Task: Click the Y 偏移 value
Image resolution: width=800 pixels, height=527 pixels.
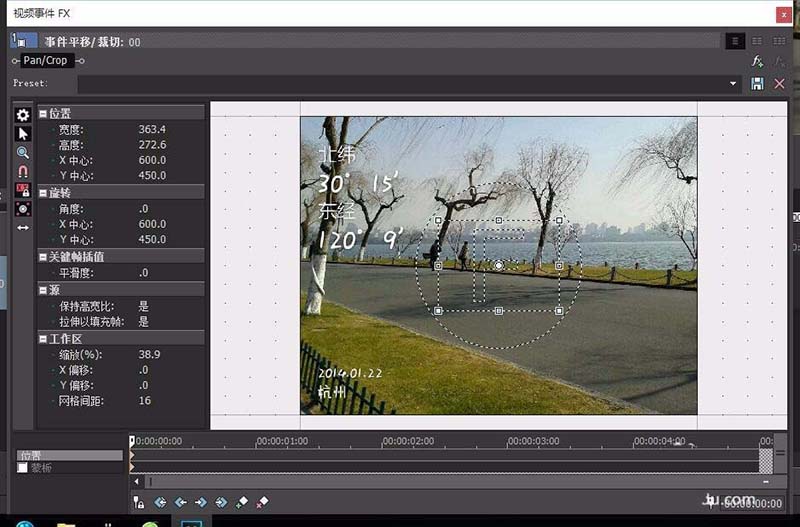Action: point(144,385)
